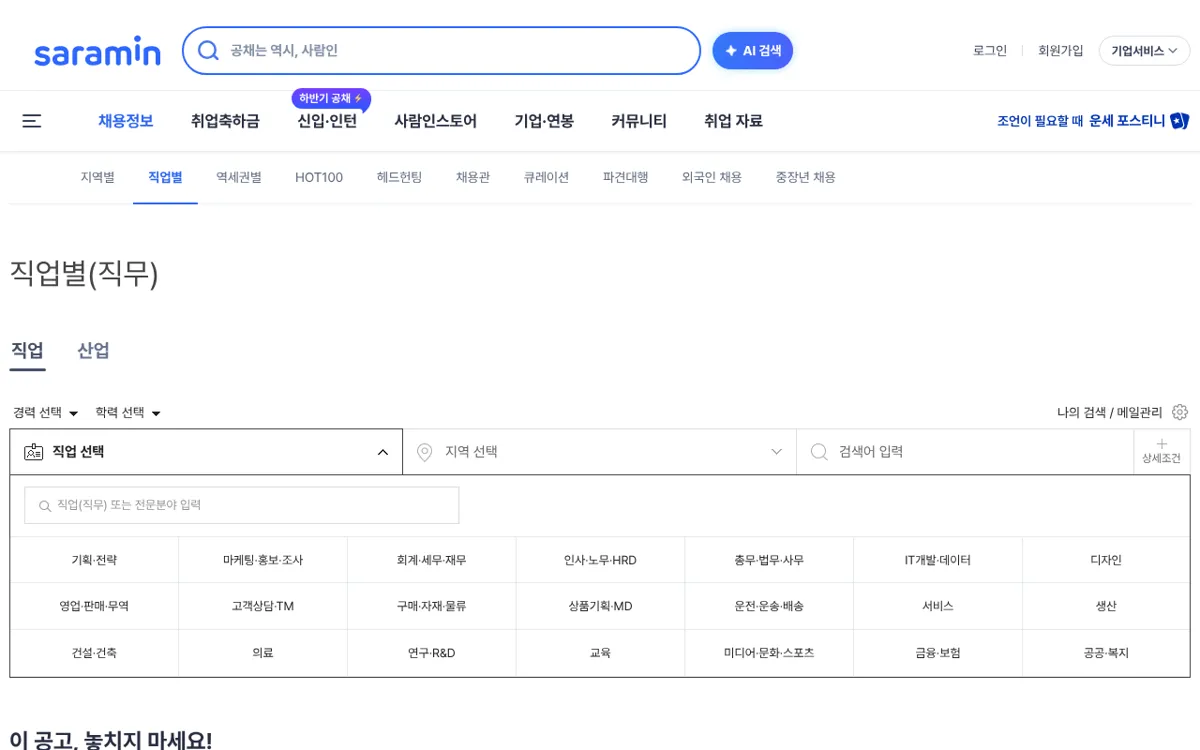This screenshot has width=1200, height=750.
Task: Select 서비스 job category
Action: [938, 606]
